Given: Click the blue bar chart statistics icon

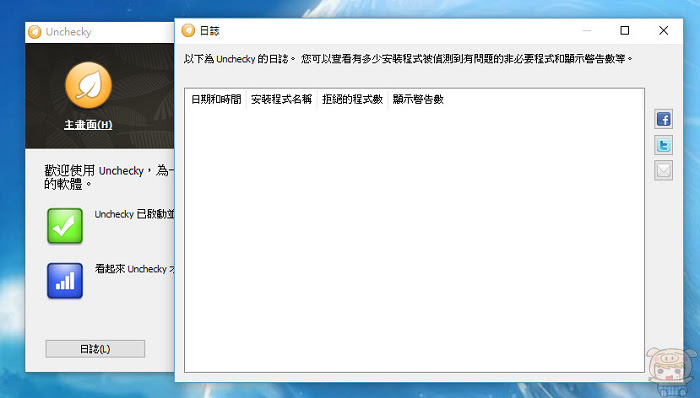Looking at the screenshot, I should click(x=65, y=281).
